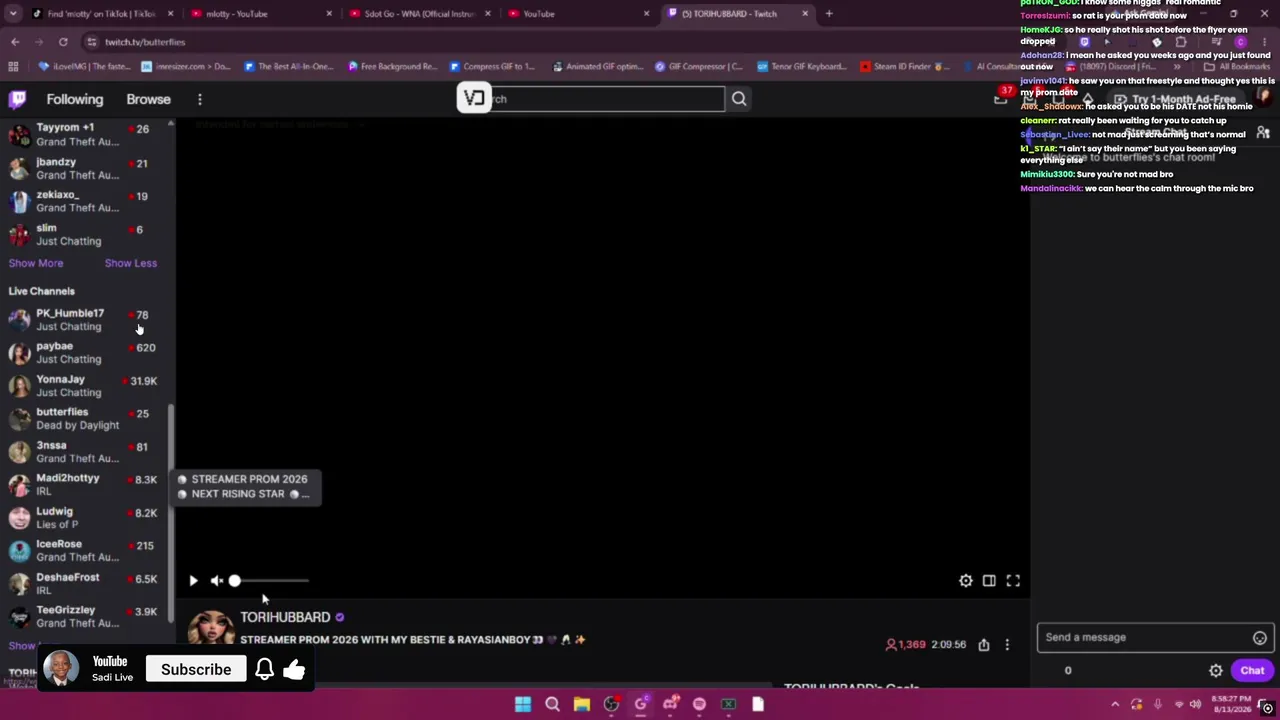The image size is (1280, 720).
Task: Open the browser apps grid icon
Action: 13,67
